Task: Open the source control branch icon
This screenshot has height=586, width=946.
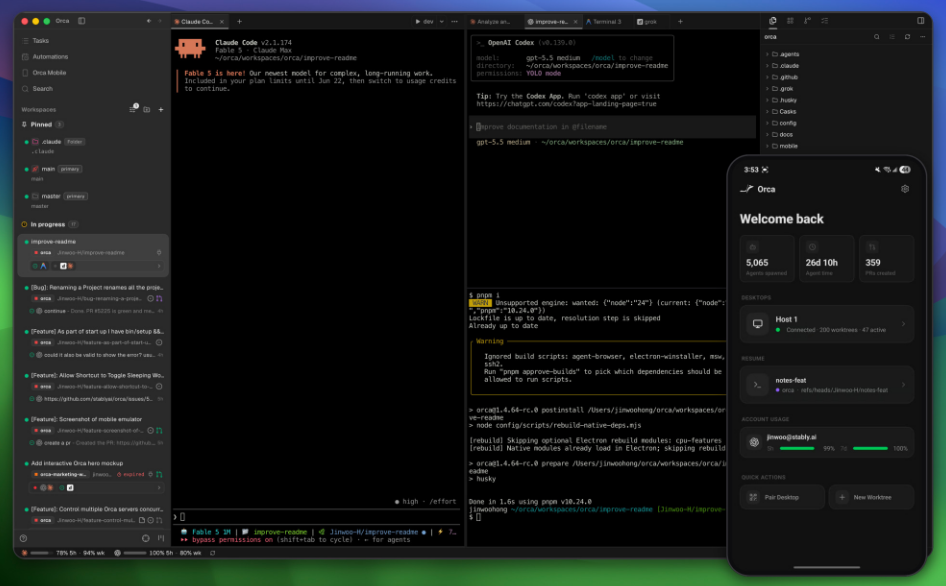Action: point(807,21)
